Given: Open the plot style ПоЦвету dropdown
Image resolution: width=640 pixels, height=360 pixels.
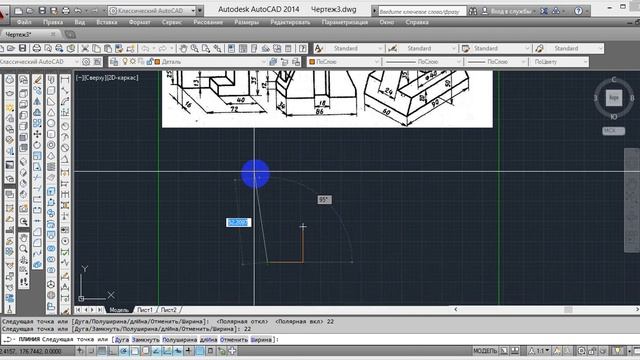Looking at the screenshot, I should pyautogui.click(x=559, y=62).
